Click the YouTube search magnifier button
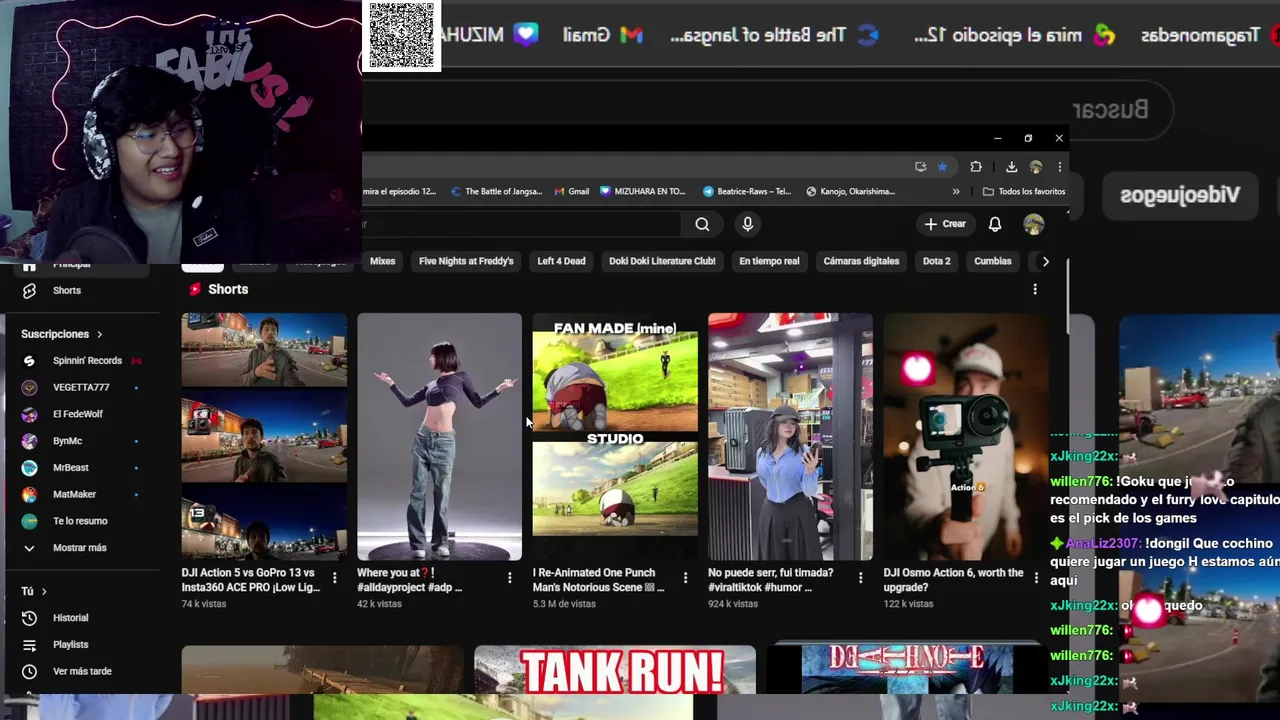The image size is (1280, 720). (702, 224)
